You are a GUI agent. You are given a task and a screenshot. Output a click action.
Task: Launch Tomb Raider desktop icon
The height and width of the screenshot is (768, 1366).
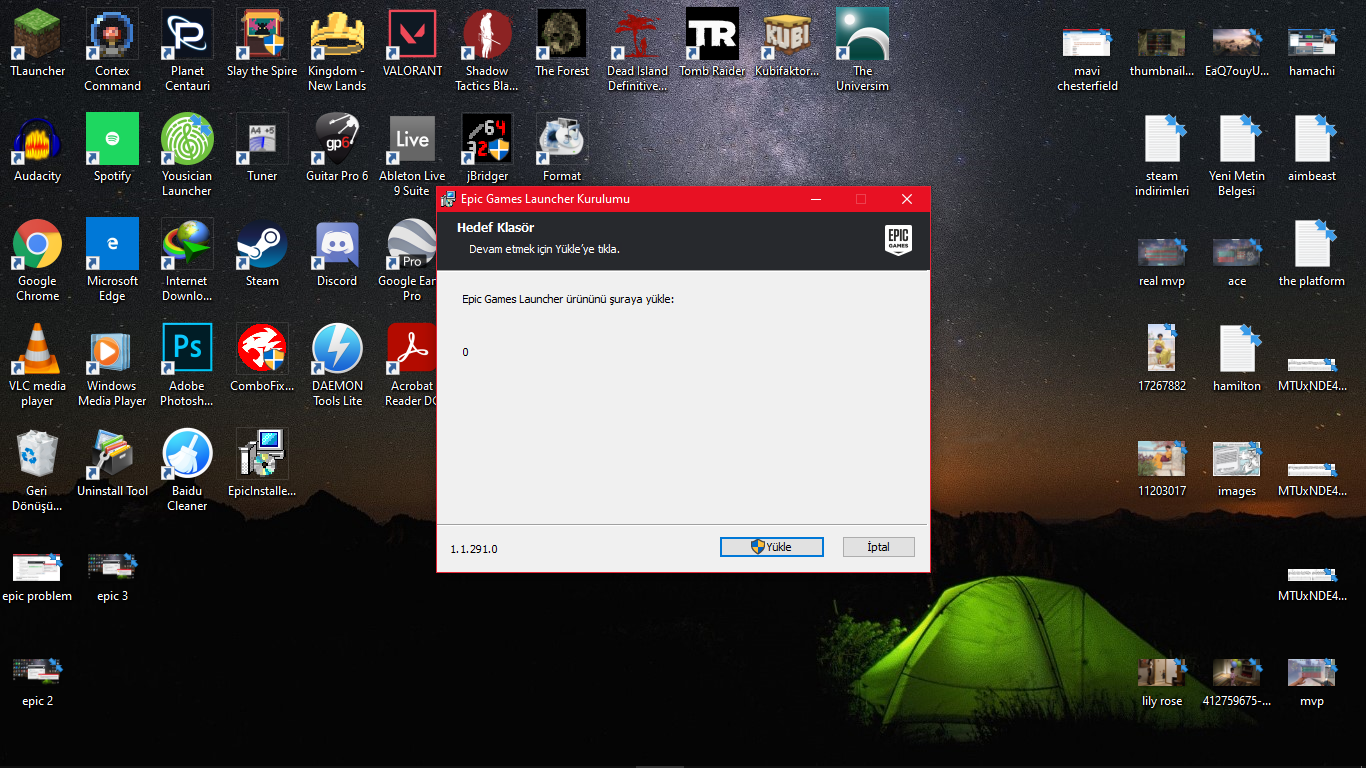[x=712, y=43]
